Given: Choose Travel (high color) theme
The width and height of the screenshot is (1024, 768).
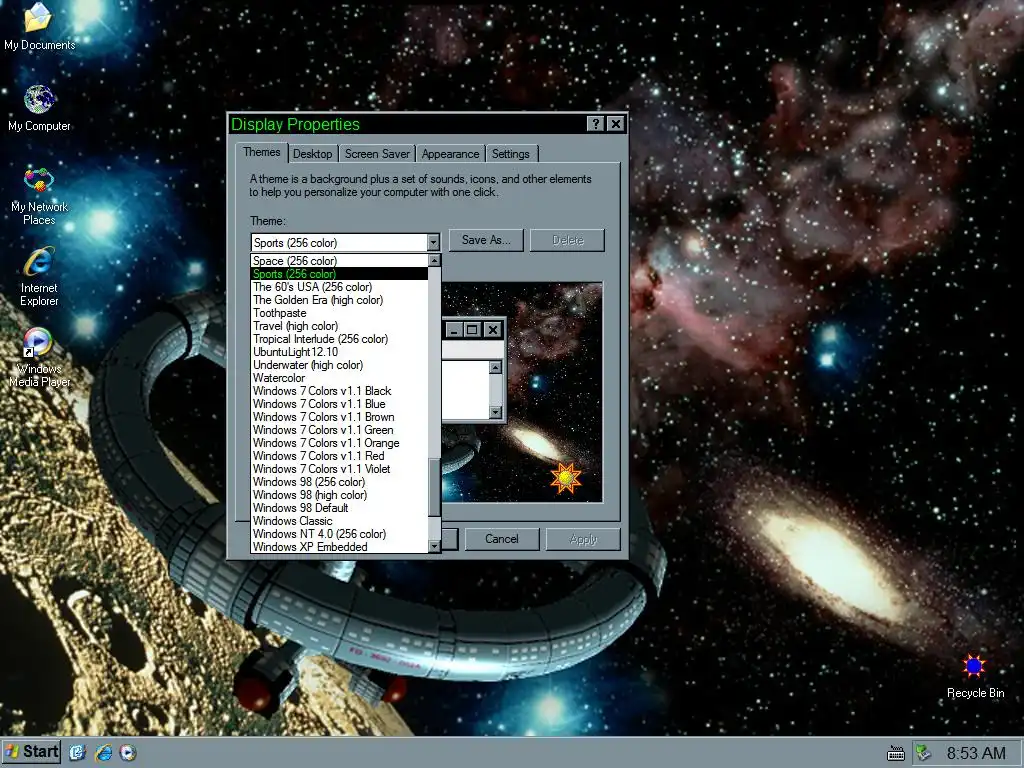Looking at the screenshot, I should point(340,326).
